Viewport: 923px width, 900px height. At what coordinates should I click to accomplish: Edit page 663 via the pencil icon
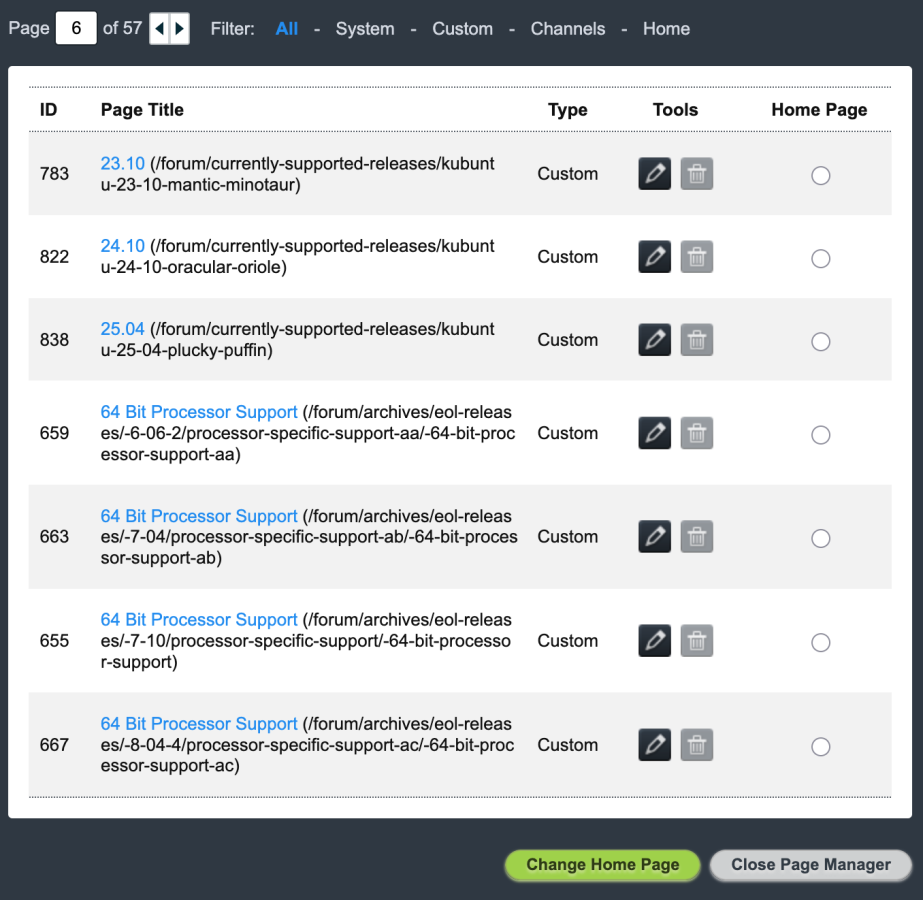655,537
